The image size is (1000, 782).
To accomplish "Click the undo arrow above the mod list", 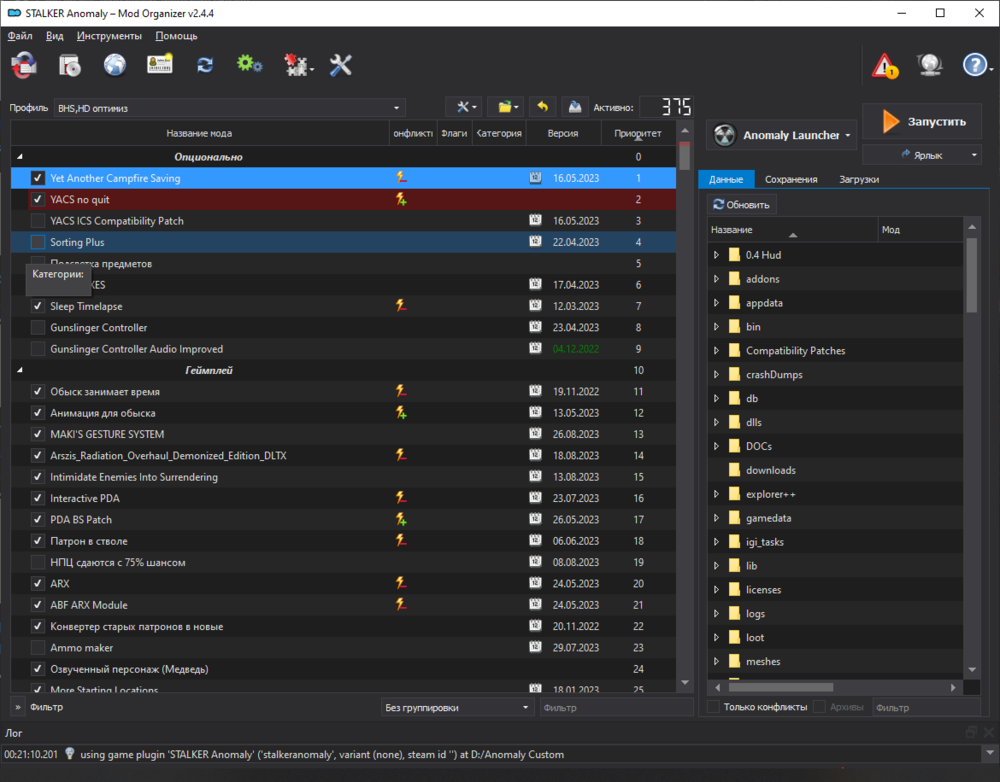I will point(542,107).
